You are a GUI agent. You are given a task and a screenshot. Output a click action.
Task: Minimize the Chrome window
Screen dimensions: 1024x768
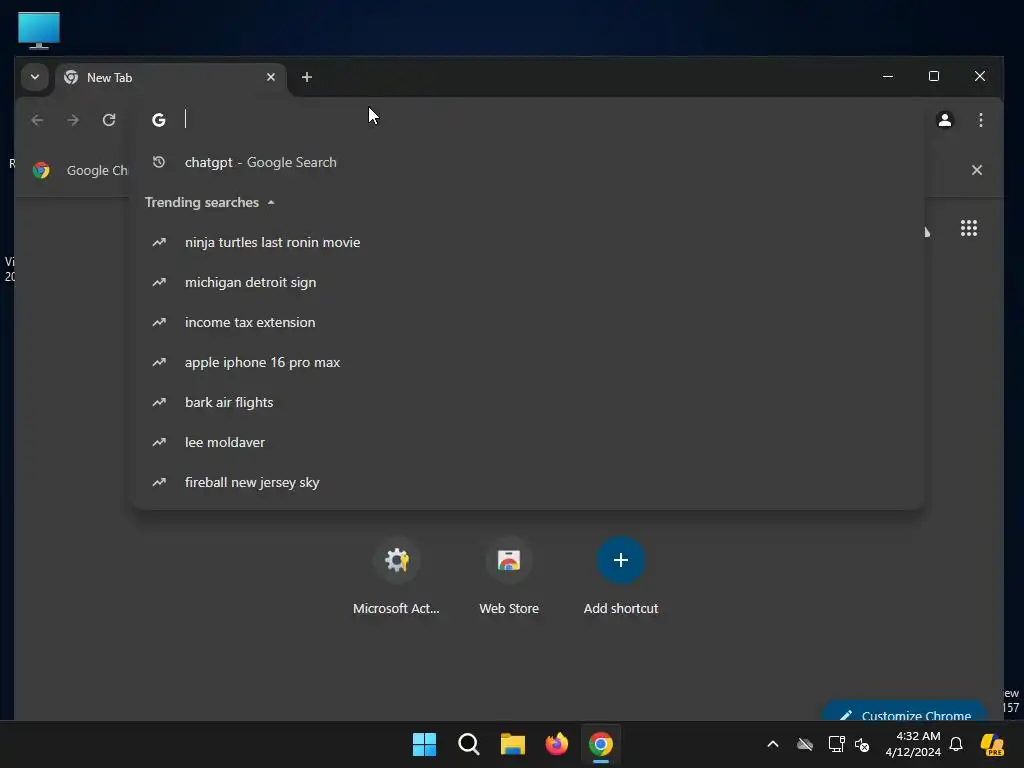(888, 76)
